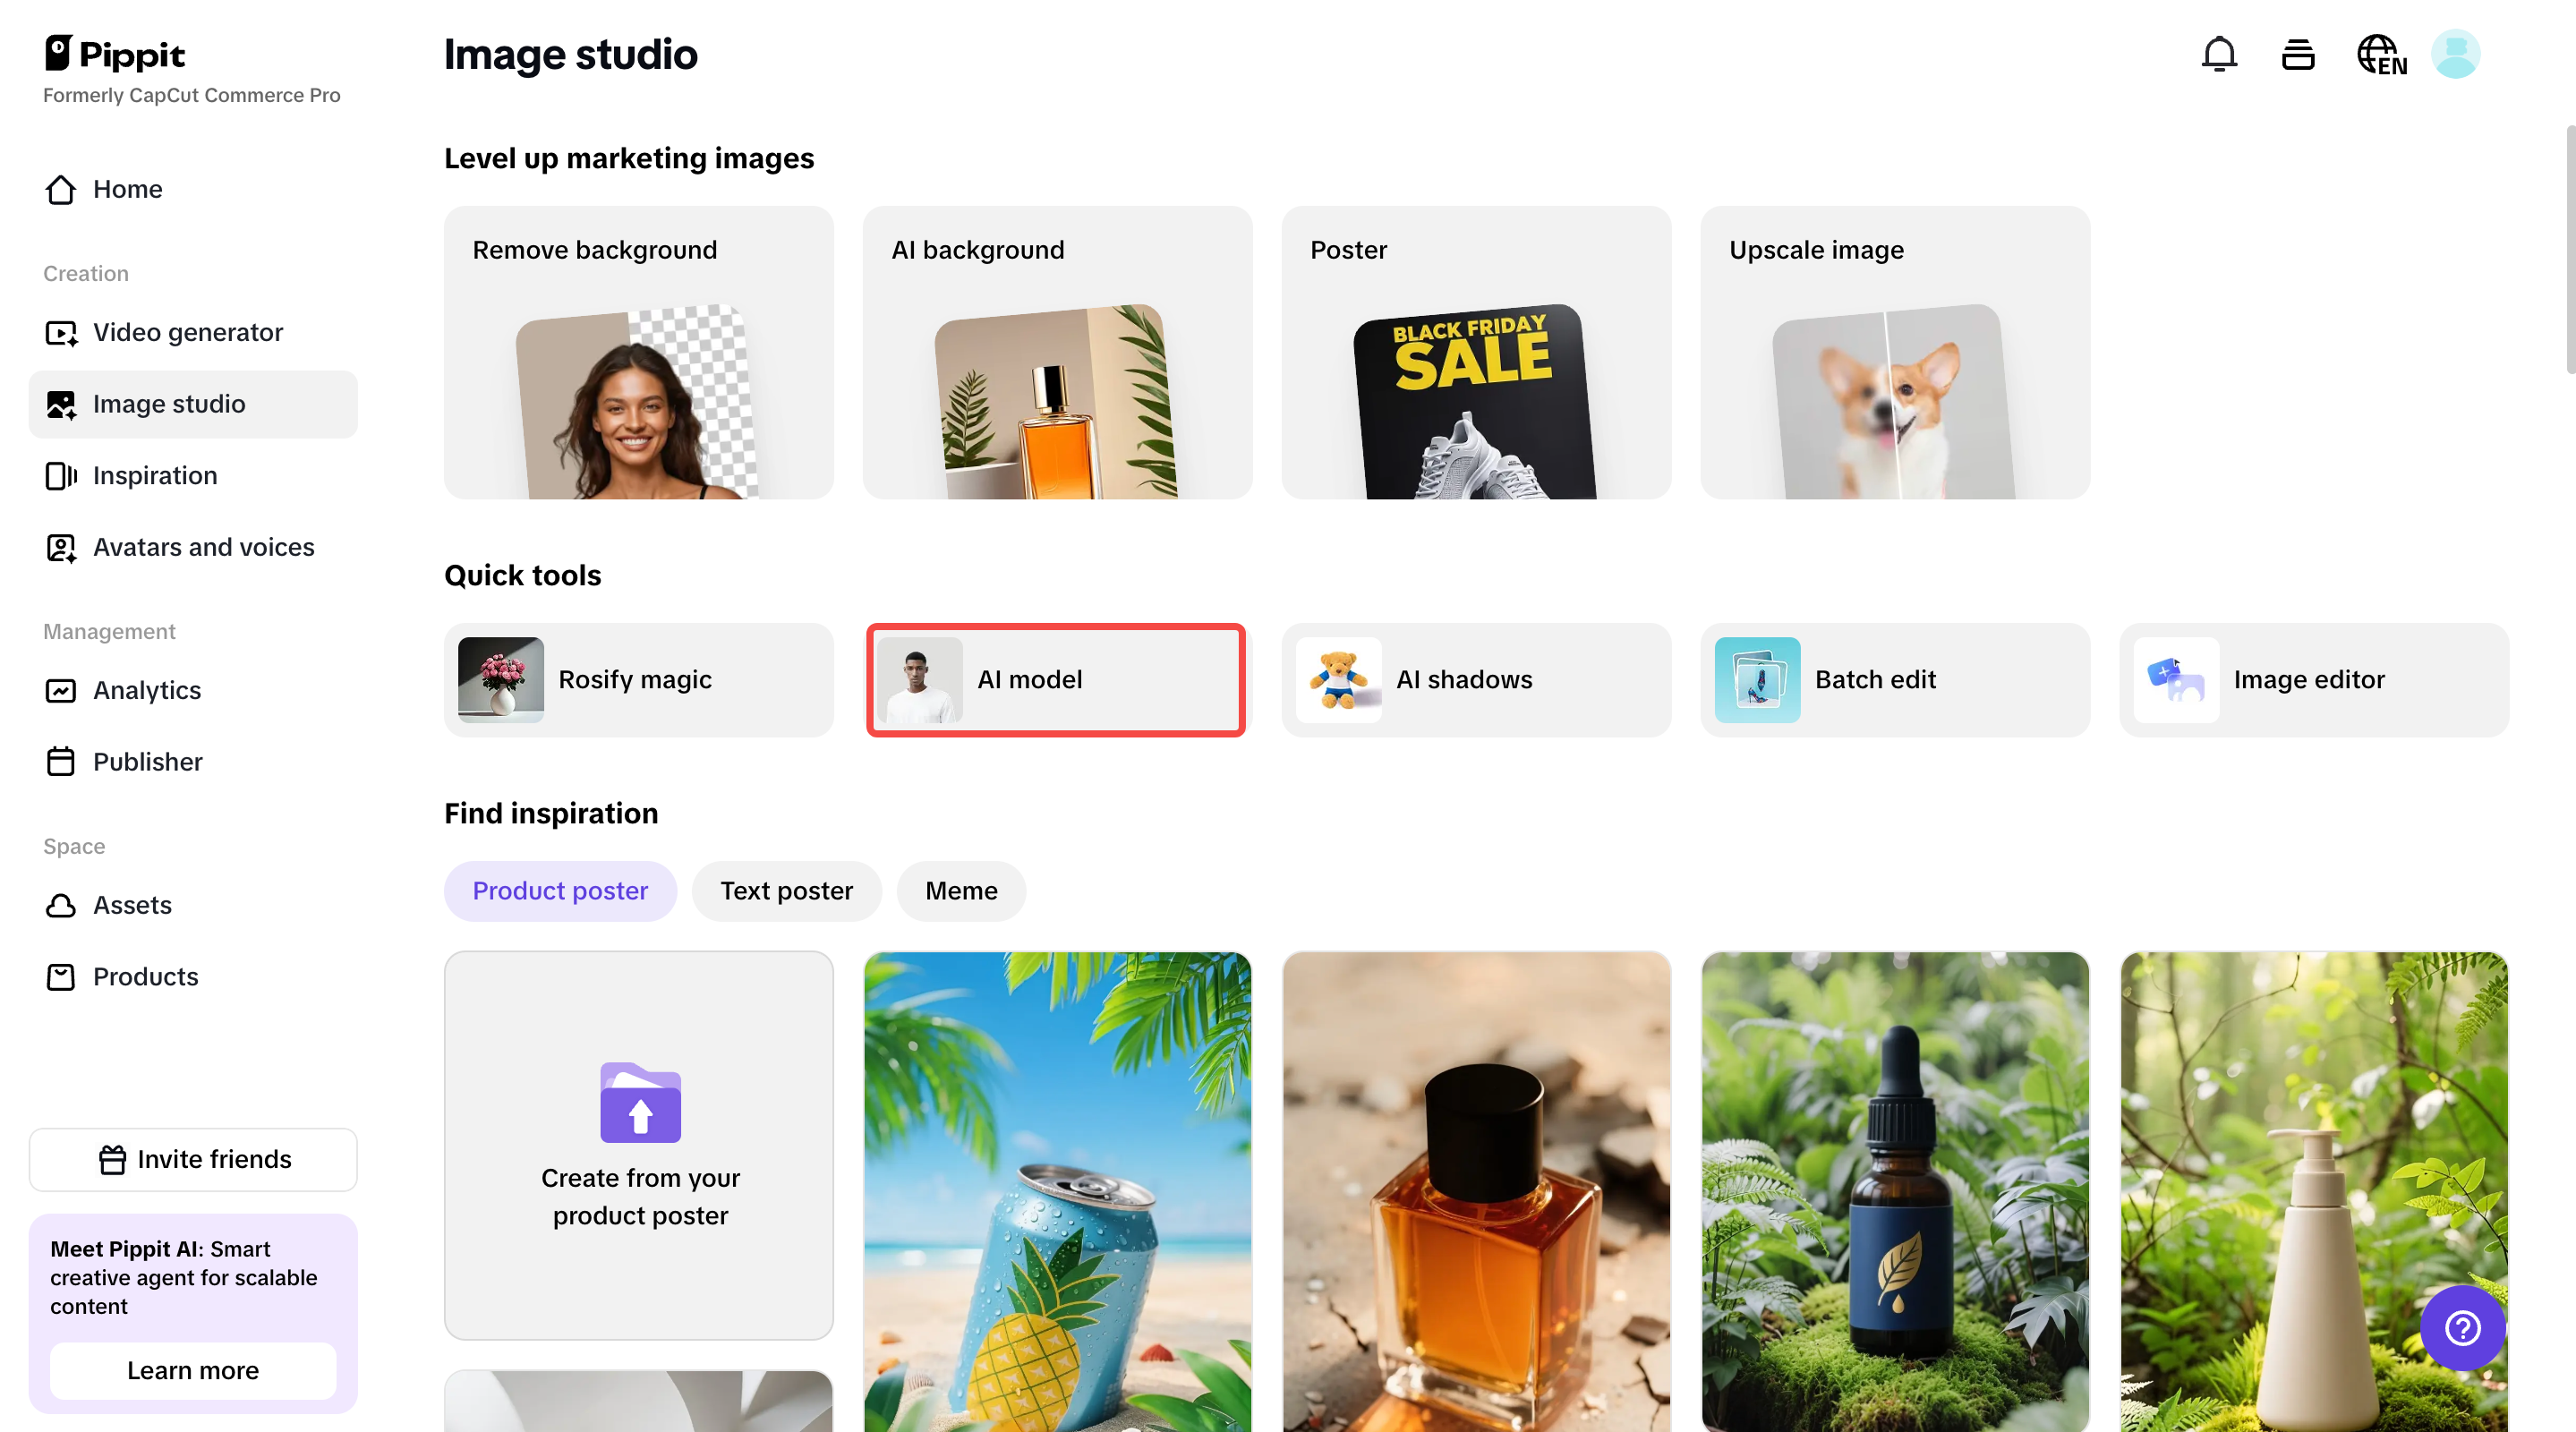
Task: Open the user profile avatar
Action: [2455, 54]
